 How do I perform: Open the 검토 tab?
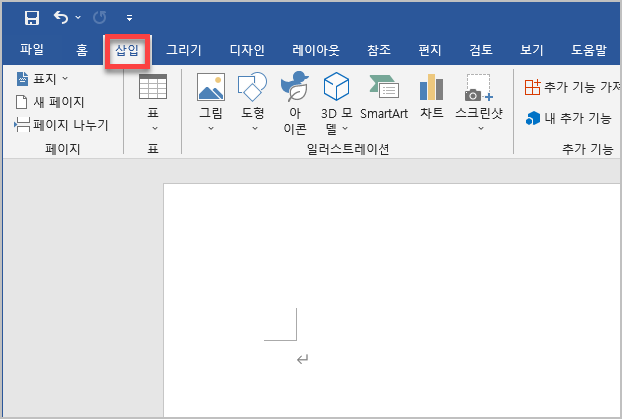point(481,50)
